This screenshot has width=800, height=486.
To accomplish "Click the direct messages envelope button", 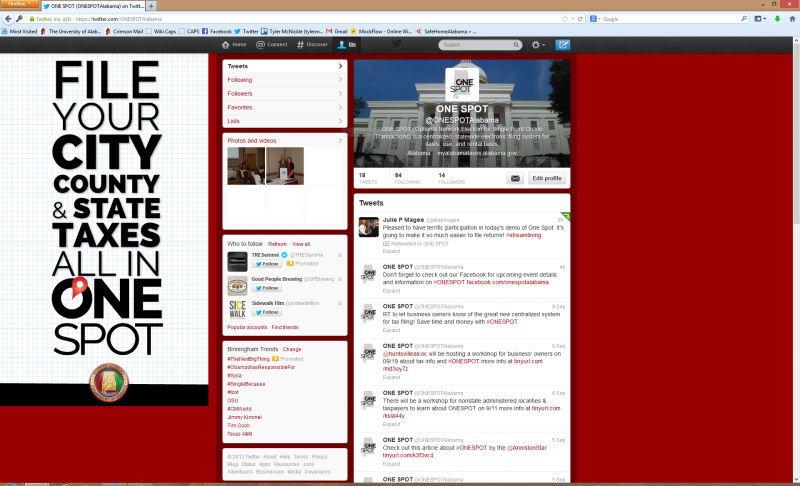I will pos(515,178).
